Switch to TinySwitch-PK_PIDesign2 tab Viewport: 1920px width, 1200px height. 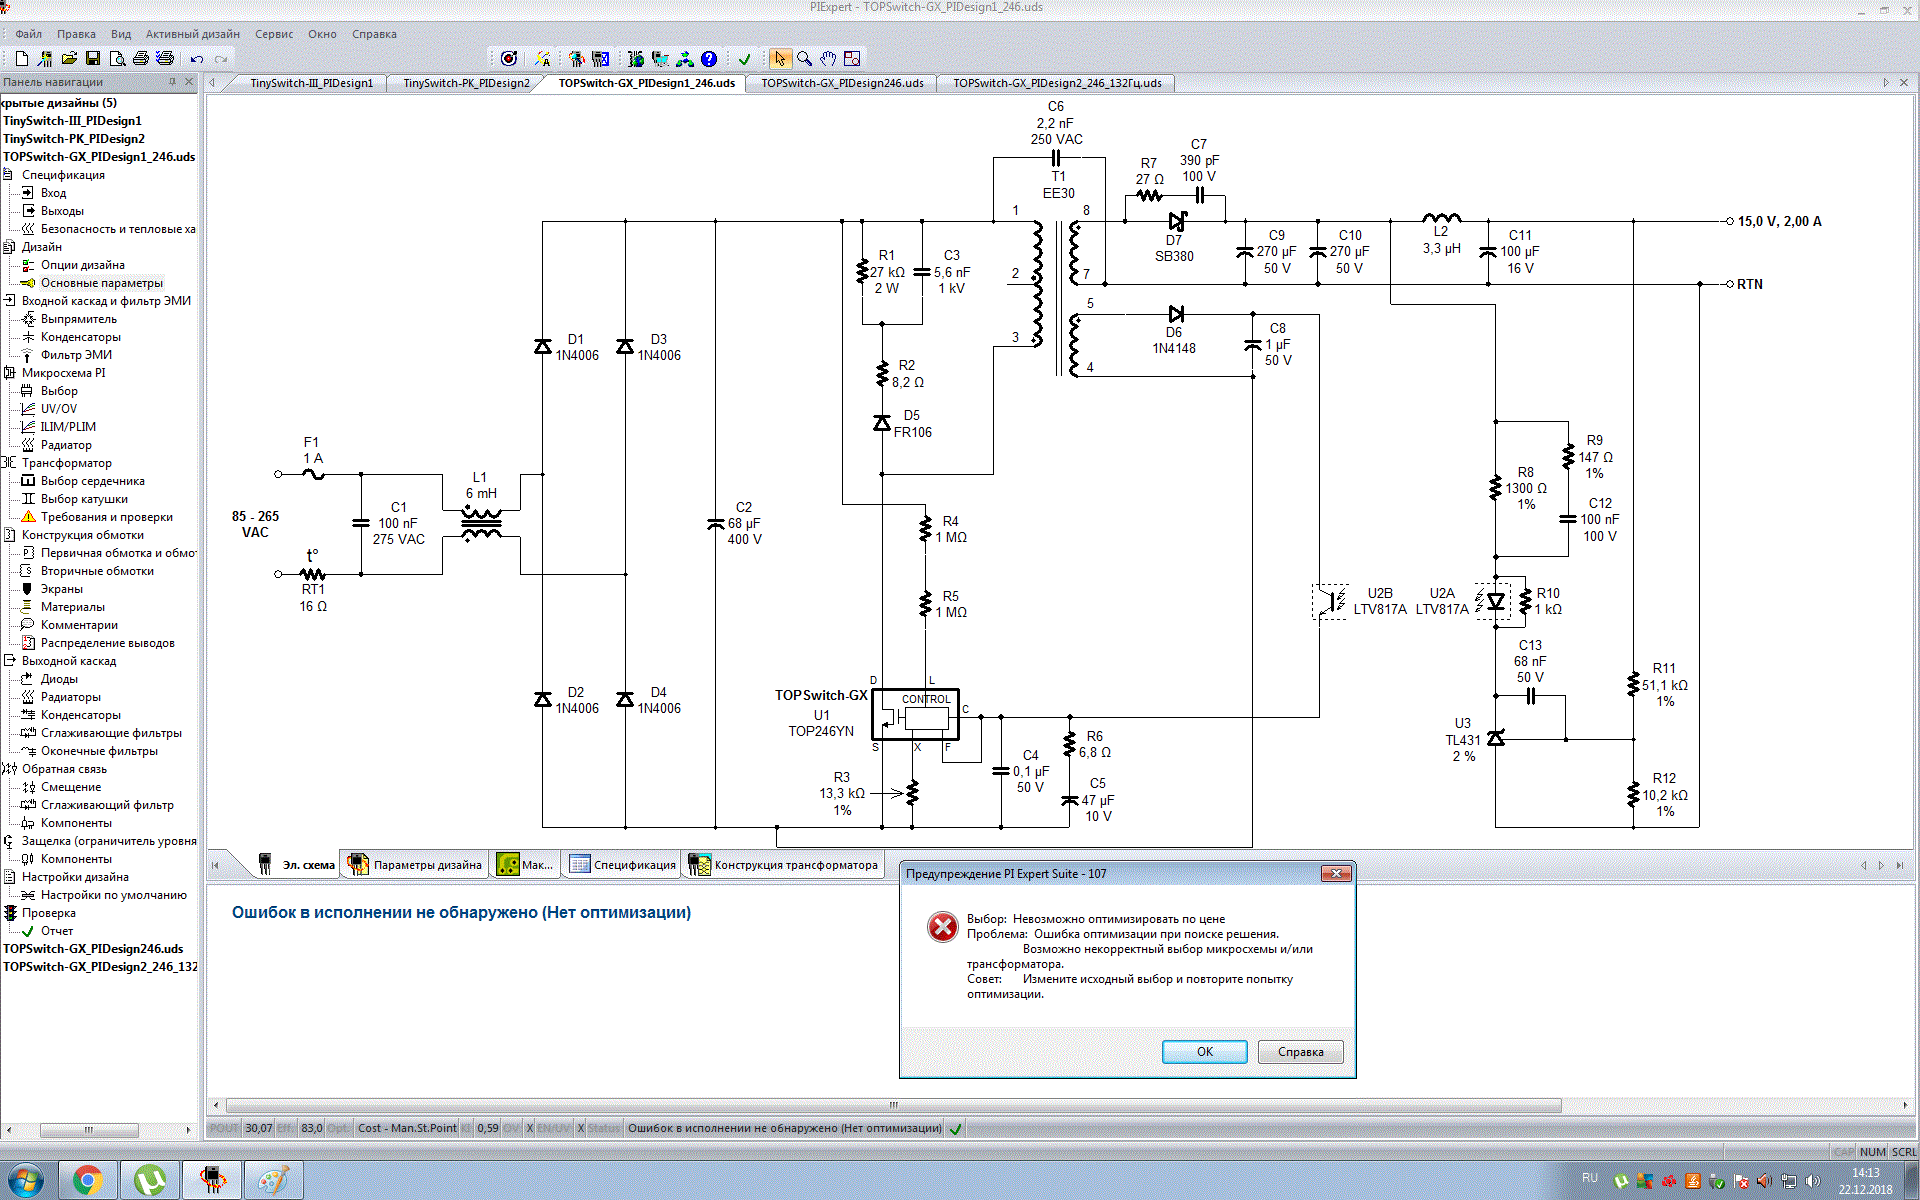[466, 83]
